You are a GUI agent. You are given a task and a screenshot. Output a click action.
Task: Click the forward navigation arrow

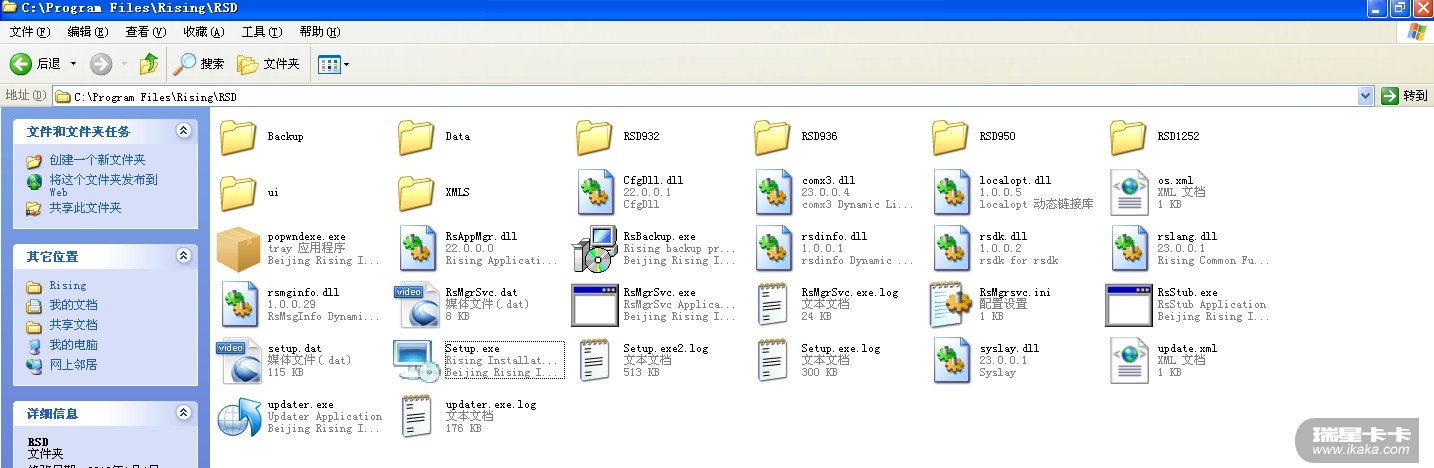[101, 64]
